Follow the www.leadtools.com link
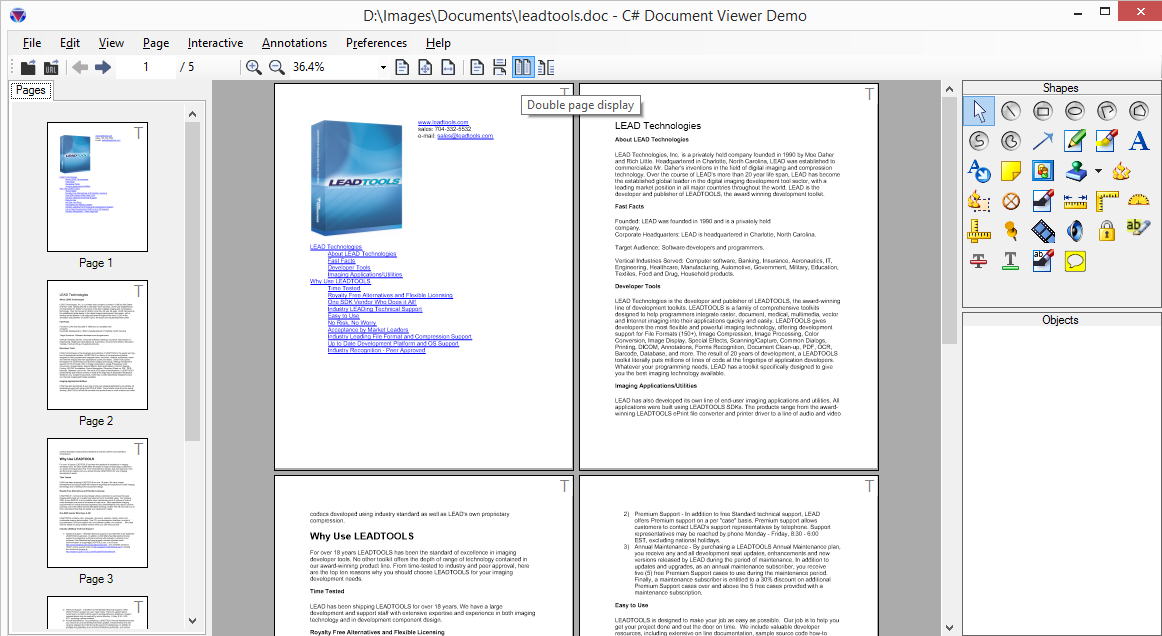Viewport: 1162px width, 636px height. click(x=438, y=122)
